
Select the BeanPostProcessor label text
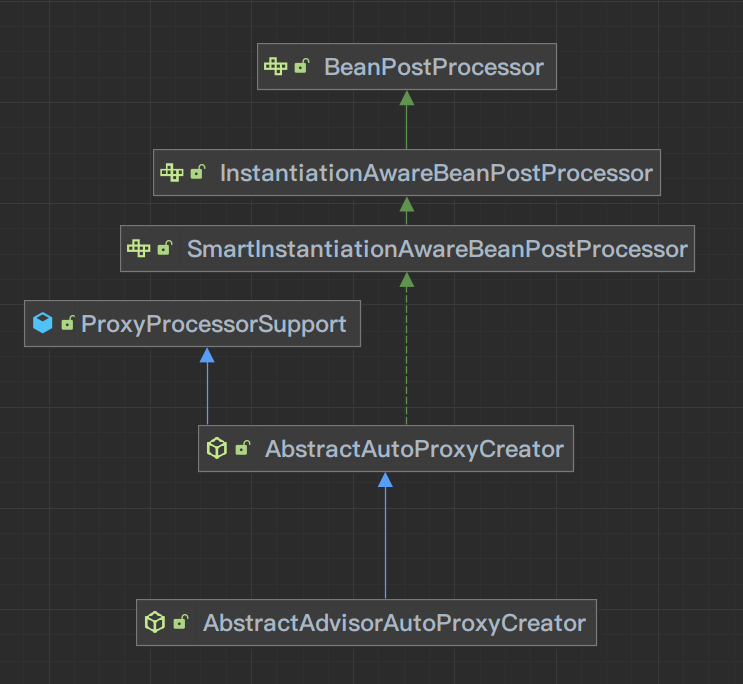[433, 67]
